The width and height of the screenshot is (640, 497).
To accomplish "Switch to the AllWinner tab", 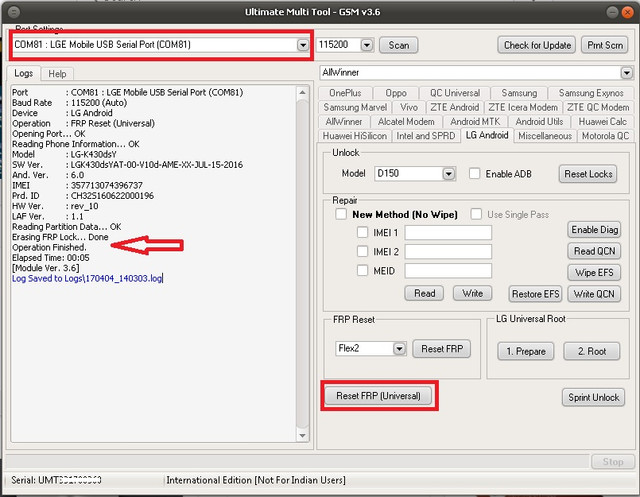I will (344, 122).
